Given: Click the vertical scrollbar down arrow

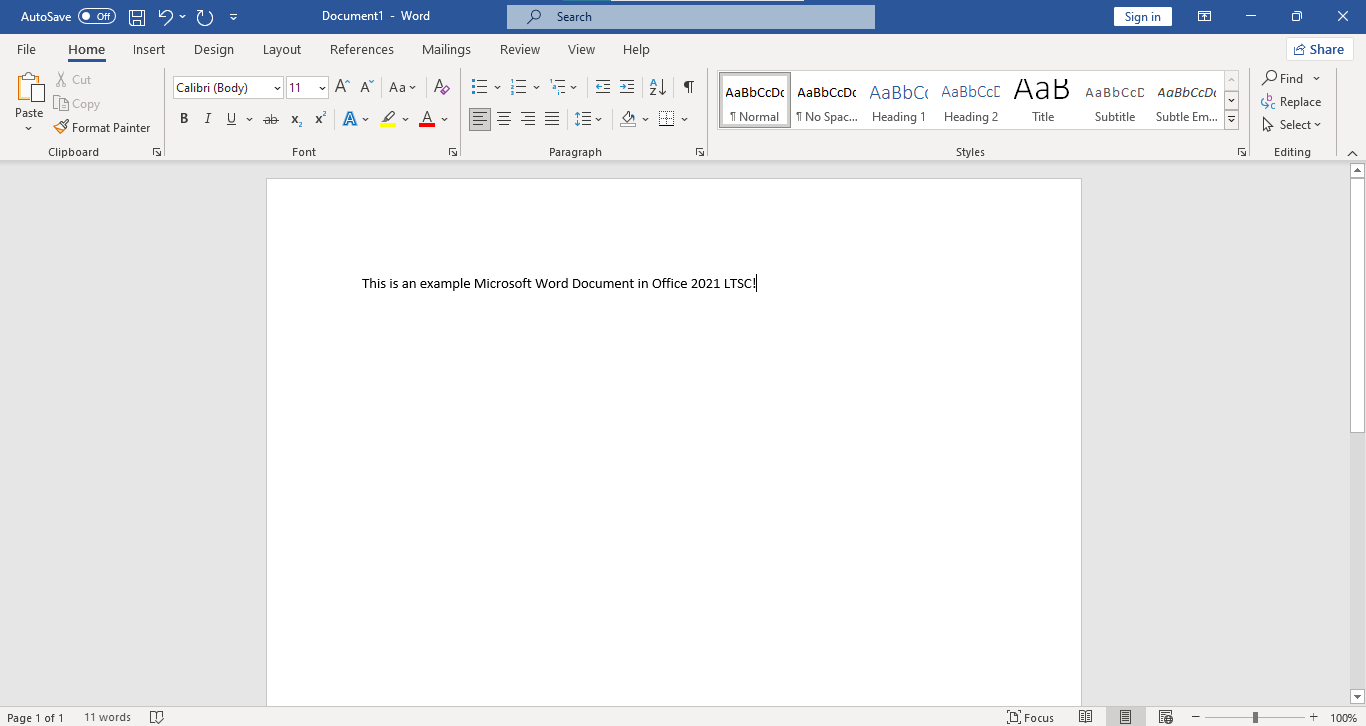Looking at the screenshot, I should (x=1357, y=697).
